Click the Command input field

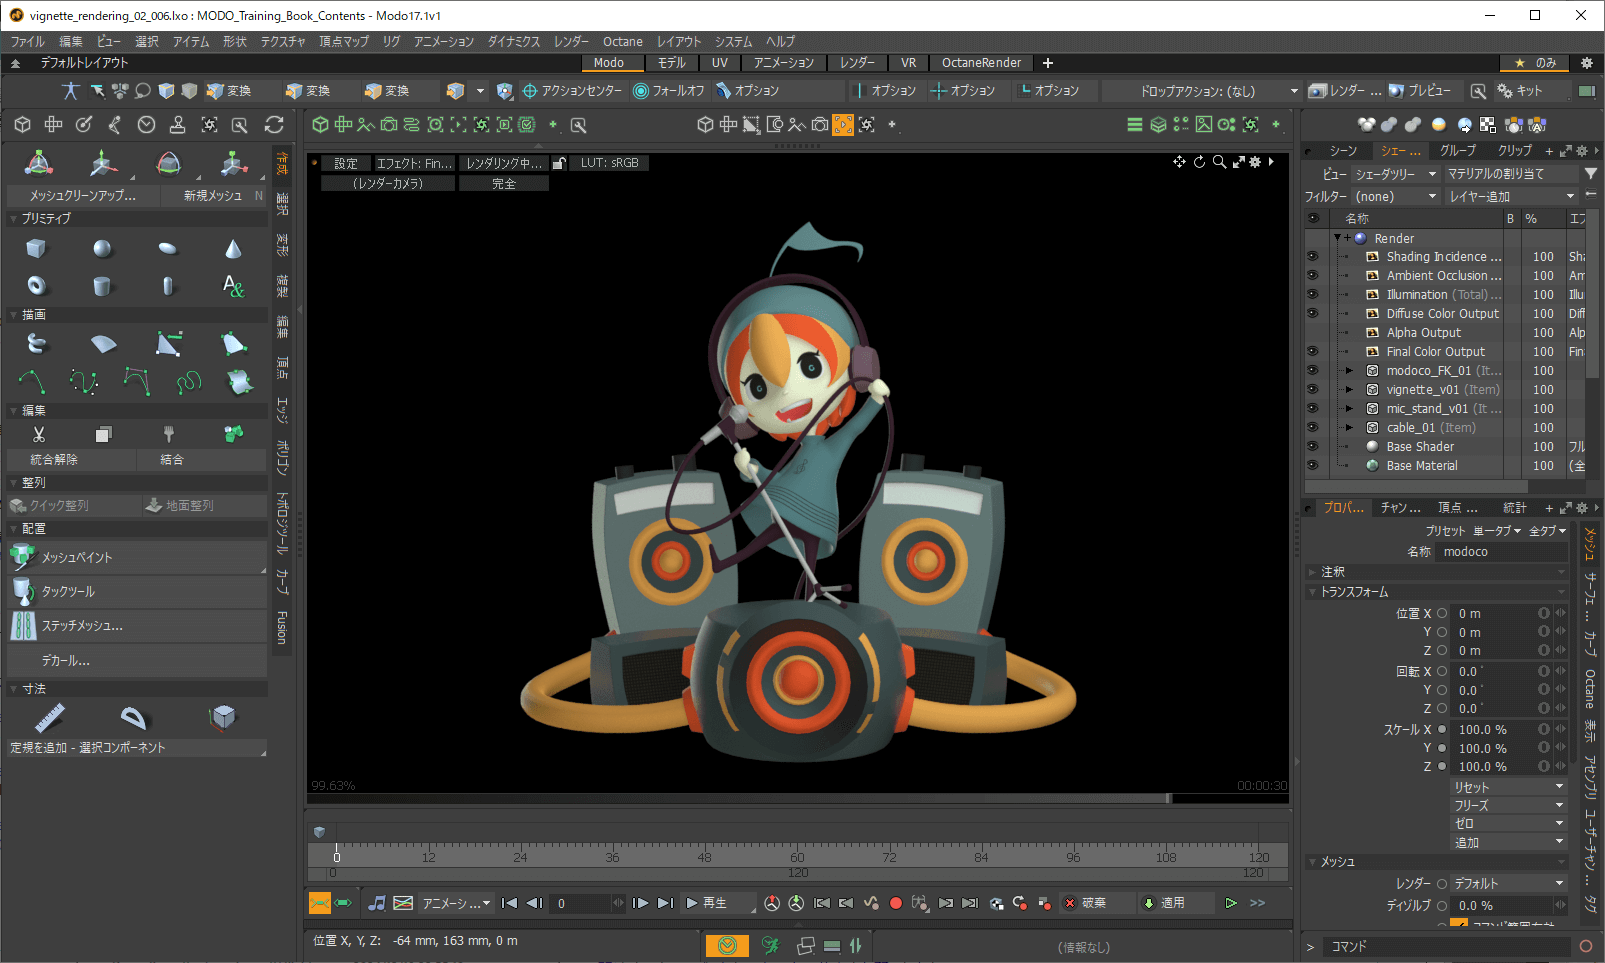pyautogui.click(x=1447, y=946)
